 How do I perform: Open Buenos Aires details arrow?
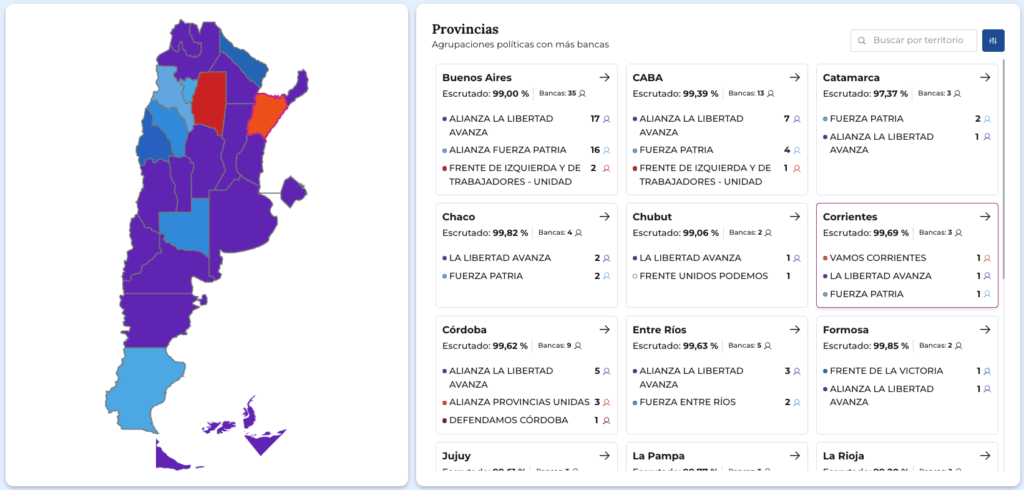coord(604,77)
